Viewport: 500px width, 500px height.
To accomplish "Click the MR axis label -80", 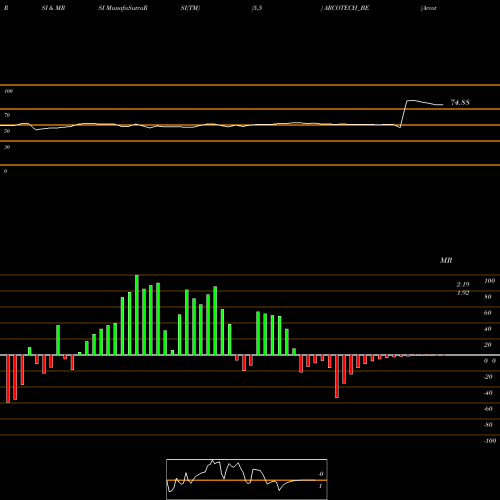I will [488, 425].
